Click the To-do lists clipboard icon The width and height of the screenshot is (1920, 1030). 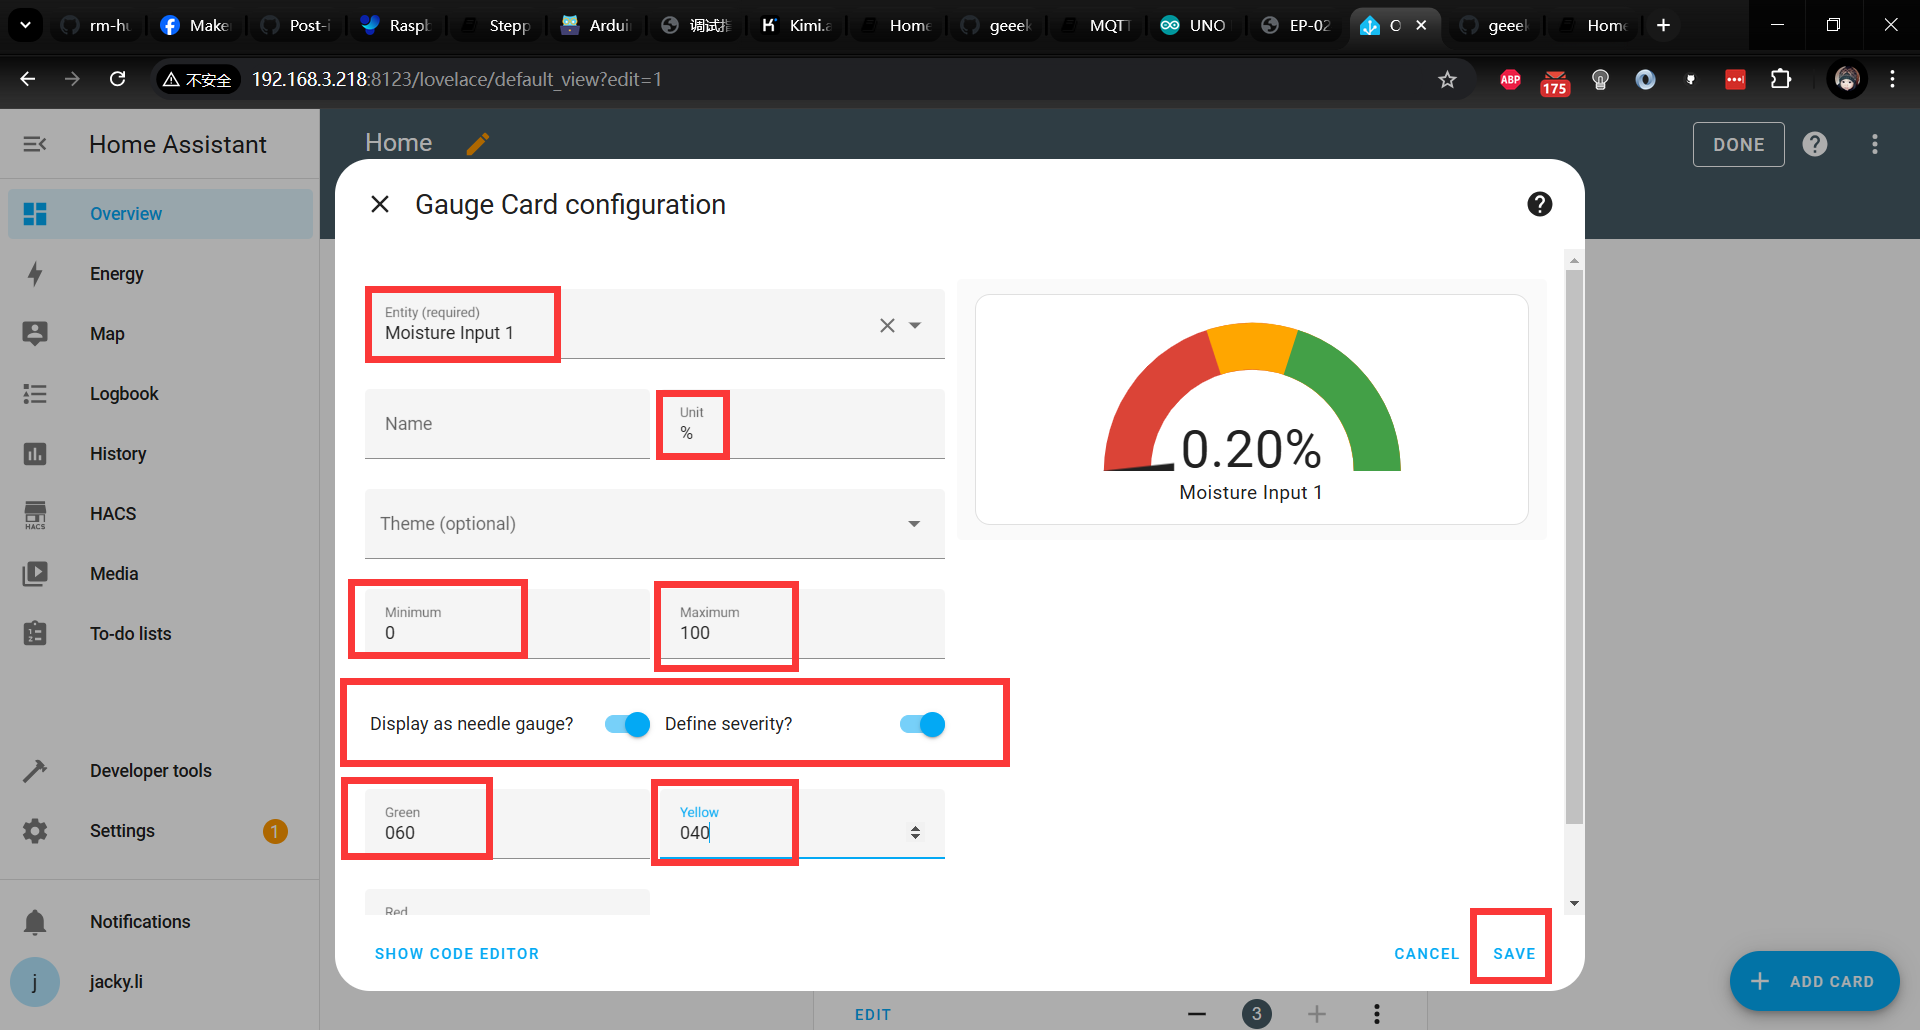pyautogui.click(x=35, y=634)
